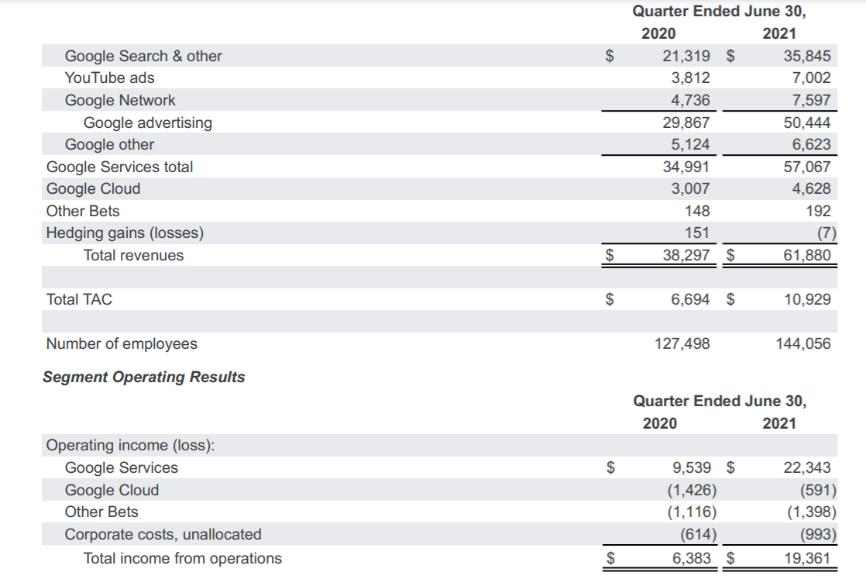Click Google Services operating income 22,343

click(807, 467)
